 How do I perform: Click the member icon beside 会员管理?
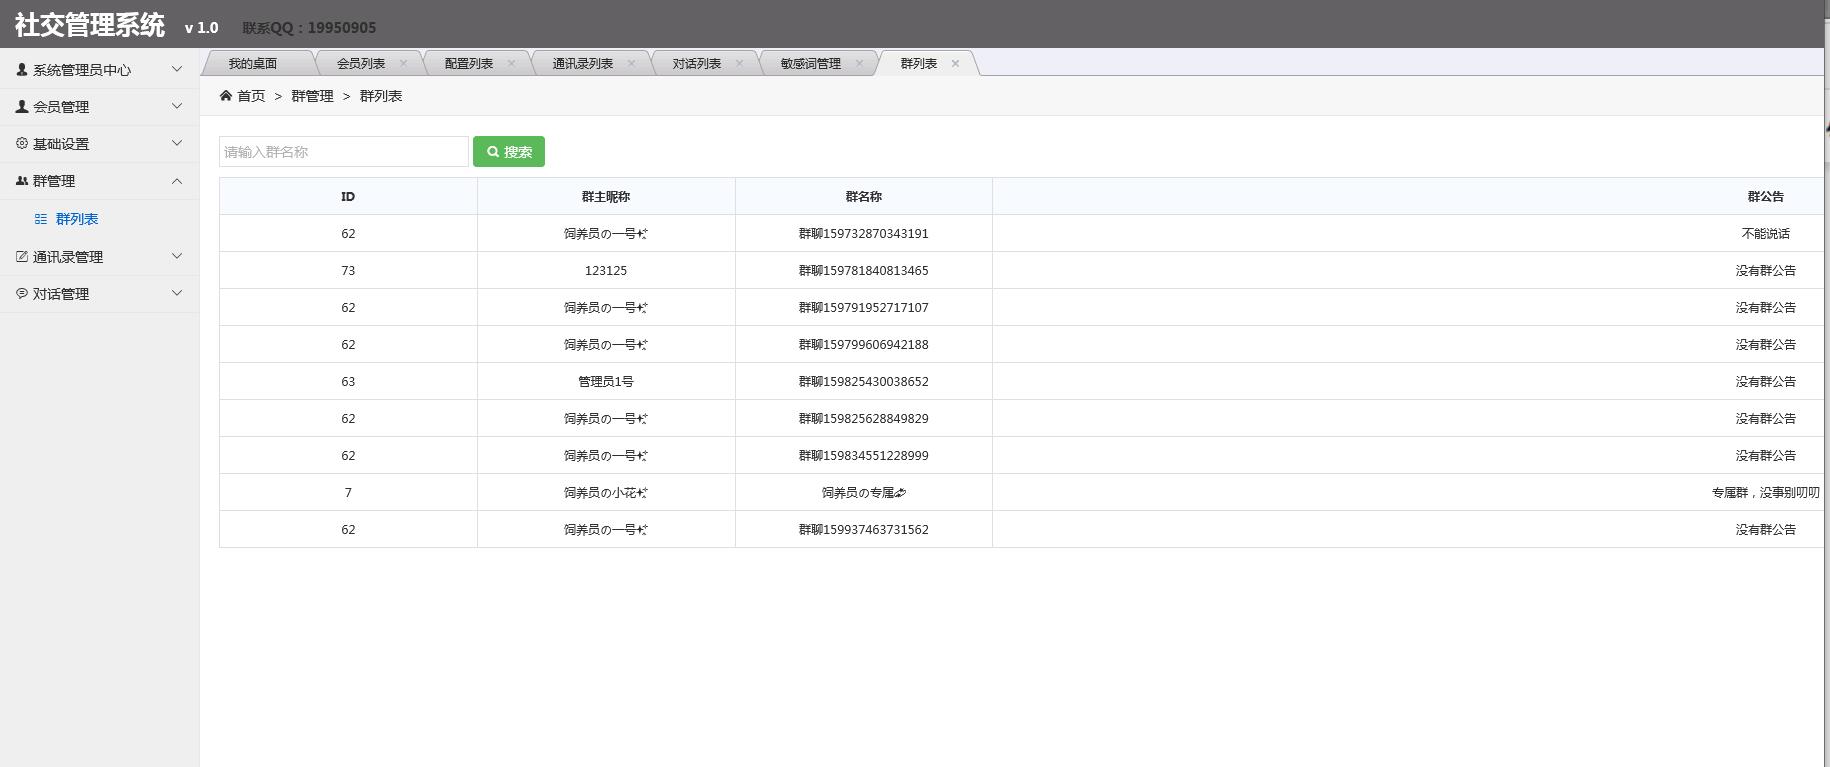click(22, 107)
